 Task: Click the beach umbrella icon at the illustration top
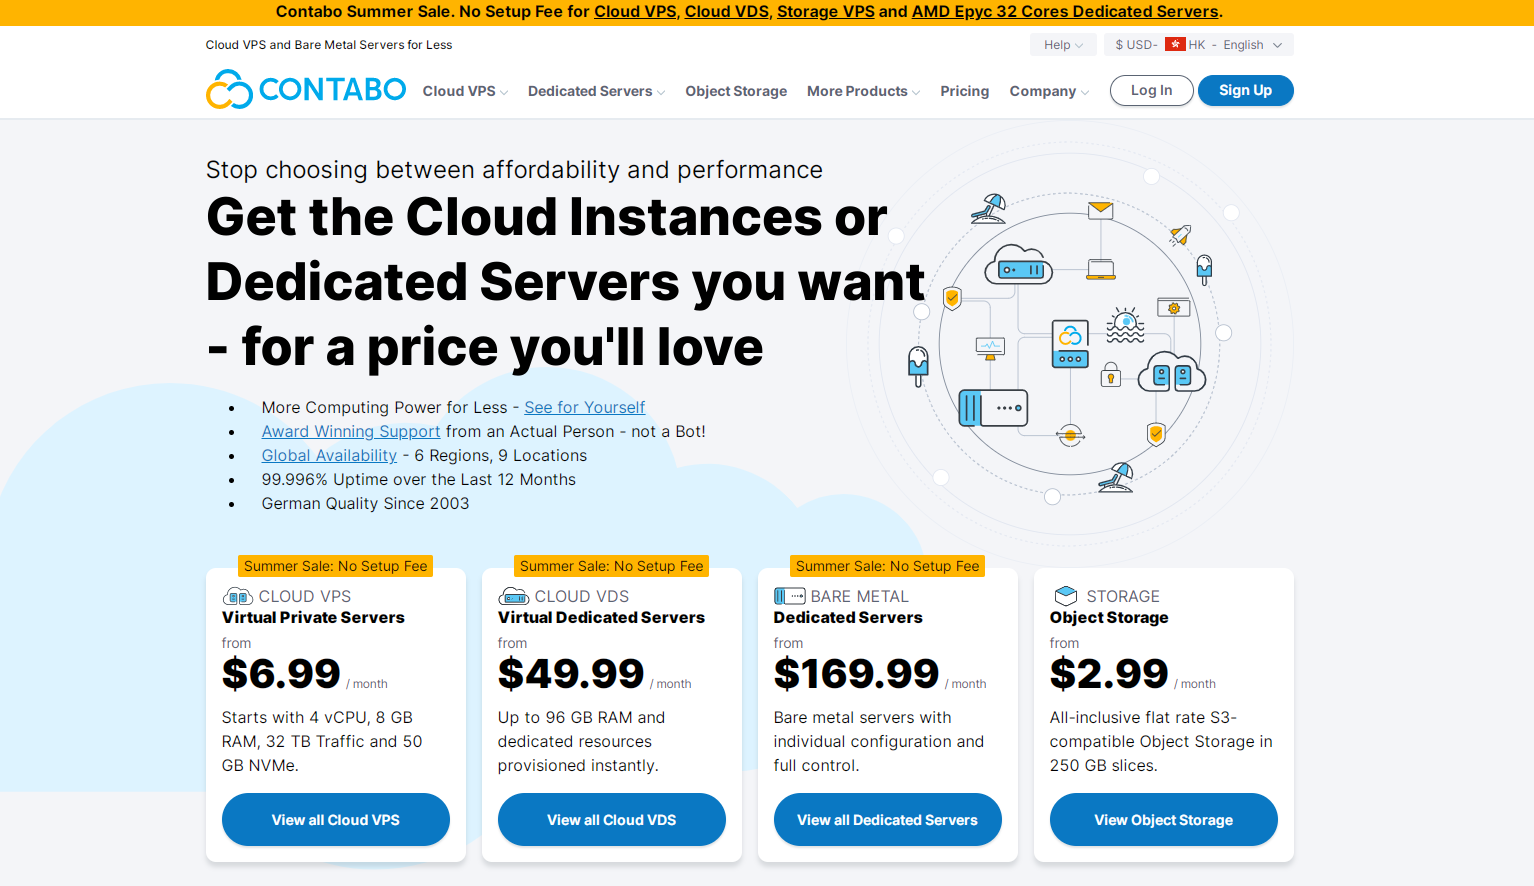tap(989, 208)
